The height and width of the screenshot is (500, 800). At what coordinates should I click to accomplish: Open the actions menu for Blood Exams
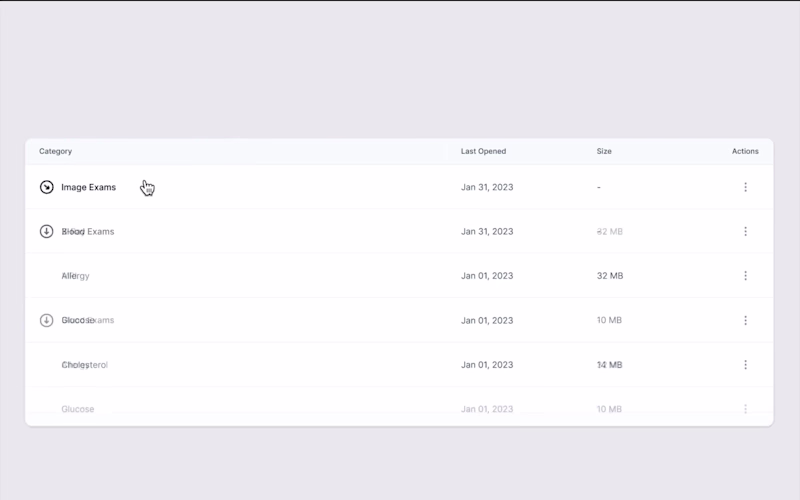[x=745, y=231]
